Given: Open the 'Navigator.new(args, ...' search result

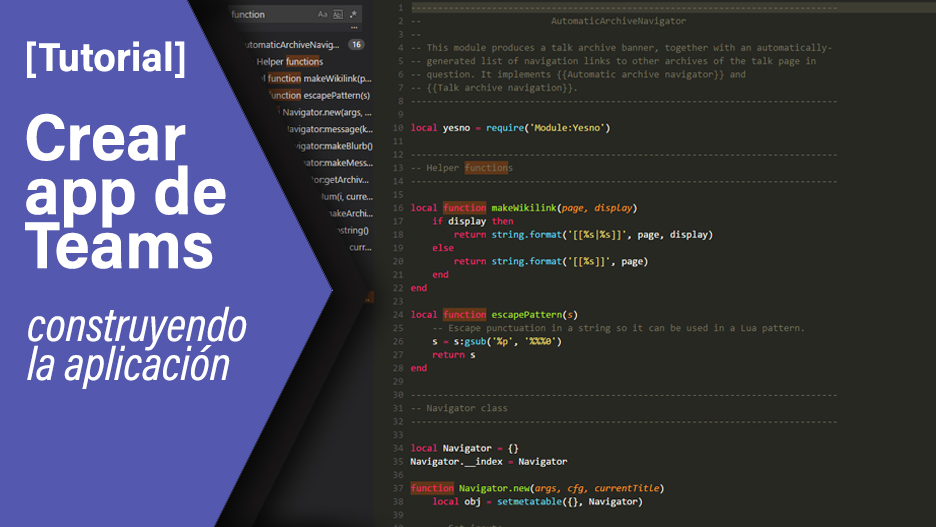Looking at the screenshot, I should pyautogui.click(x=325, y=112).
